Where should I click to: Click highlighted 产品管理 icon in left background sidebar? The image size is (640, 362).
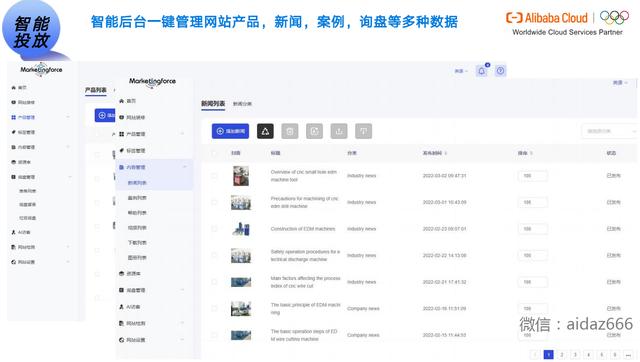[x=13, y=117]
